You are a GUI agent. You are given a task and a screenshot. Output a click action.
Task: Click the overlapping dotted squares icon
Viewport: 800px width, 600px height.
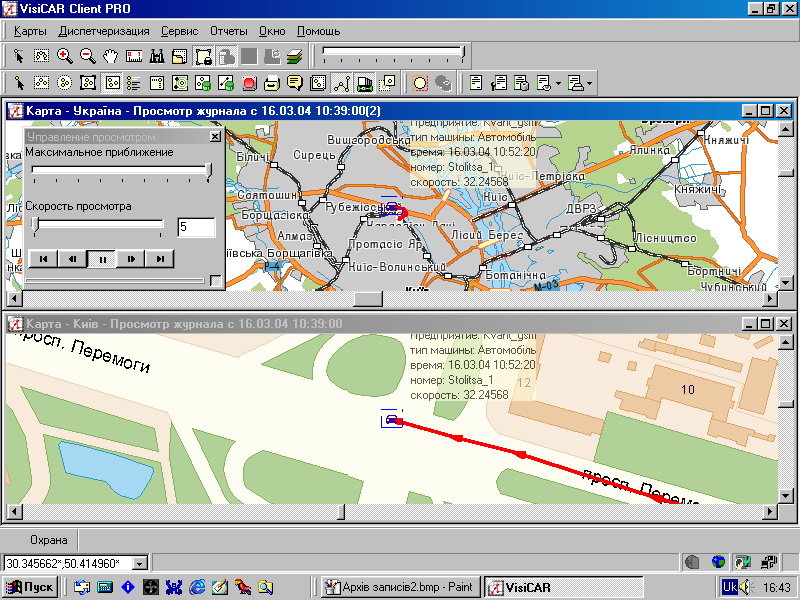click(x=387, y=83)
